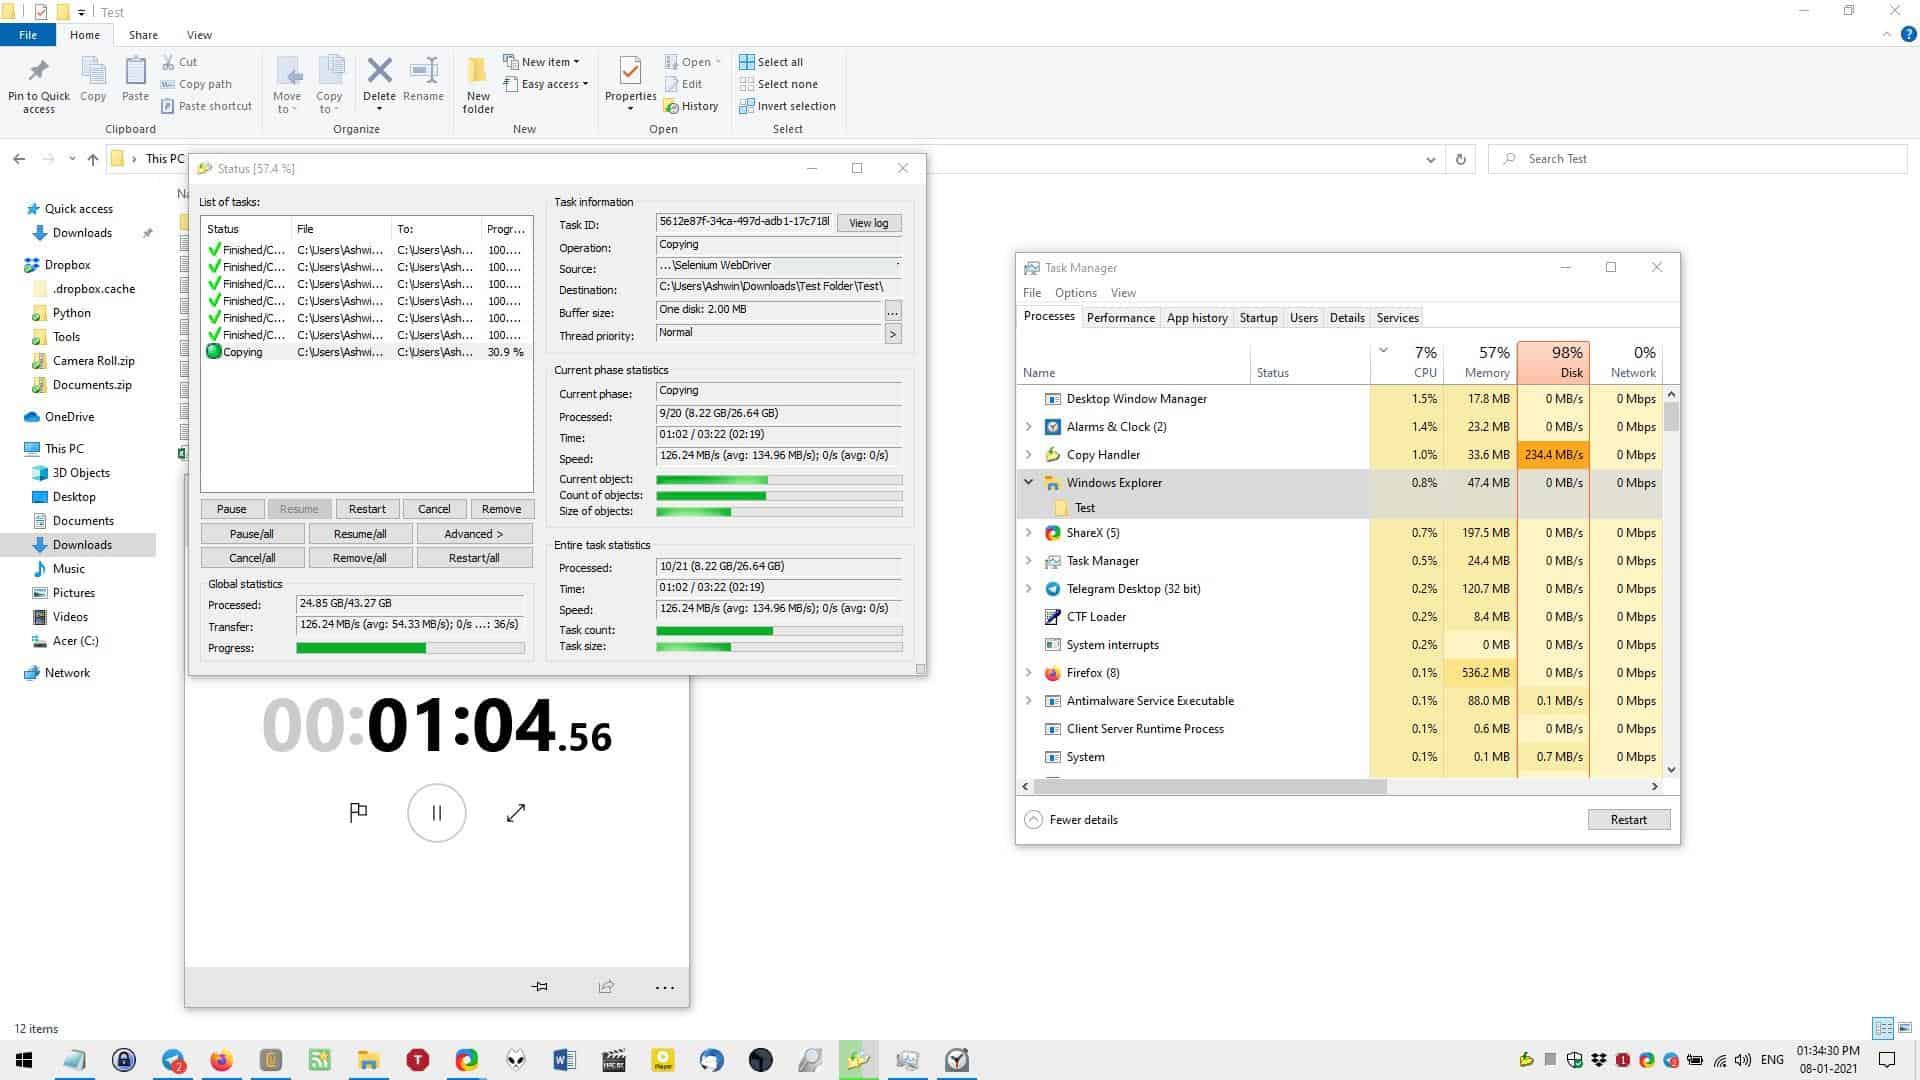The width and height of the screenshot is (1920, 1080).
Task: Expand ShareX (5) process group
Action: [1028, 533]
